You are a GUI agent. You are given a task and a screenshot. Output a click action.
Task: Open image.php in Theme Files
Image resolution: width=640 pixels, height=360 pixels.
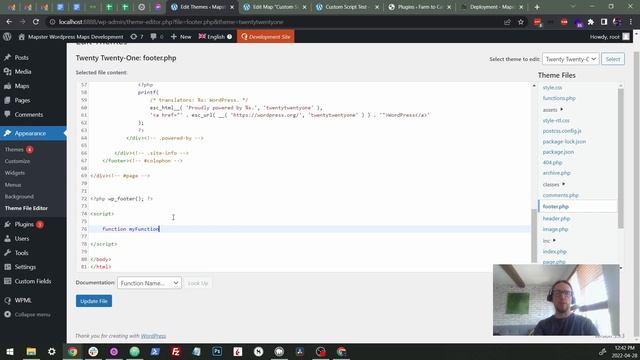coord(555,229)
